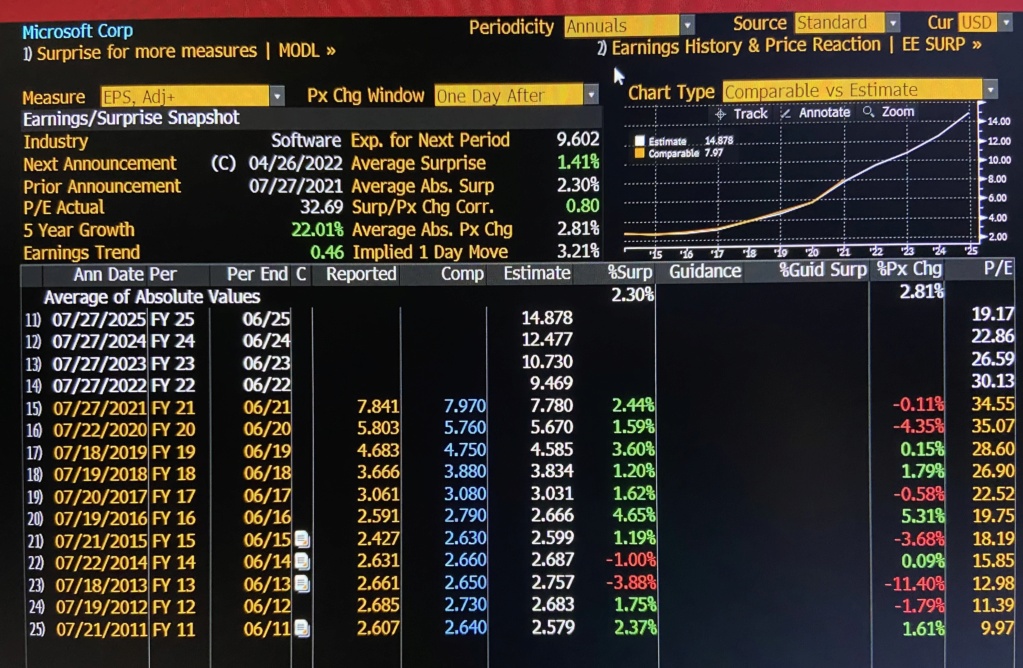Open the Periodicity dropdown showing Annuals
The image size is (1023, 668).
[629, 25]
